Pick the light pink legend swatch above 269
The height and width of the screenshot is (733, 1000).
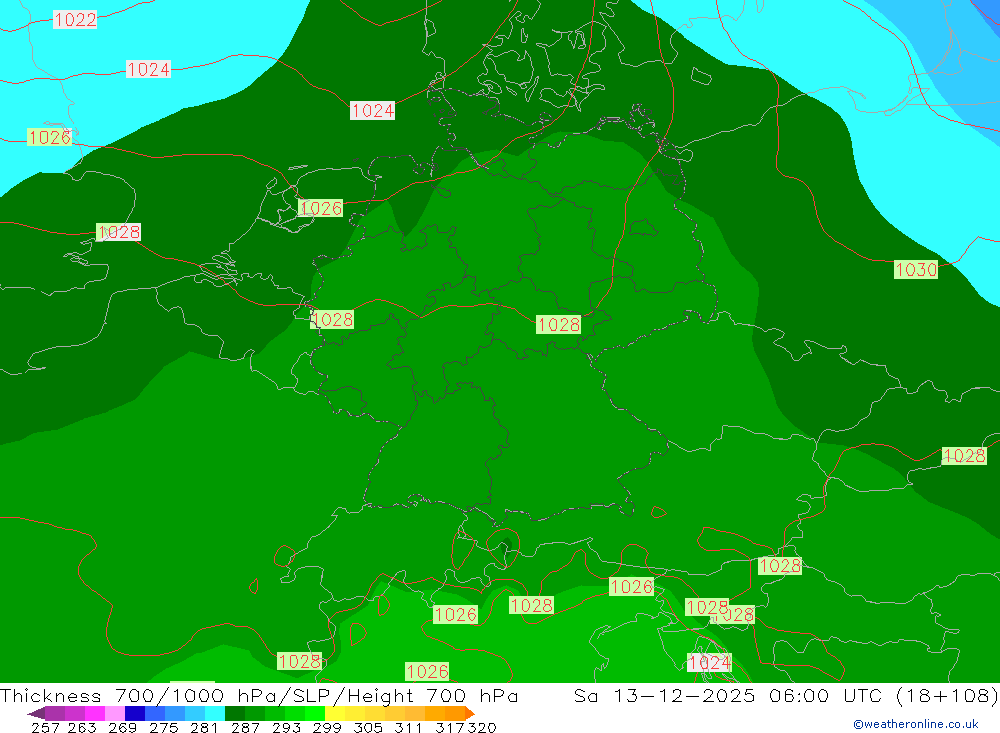pyautogui.click(x=115, y=713)
